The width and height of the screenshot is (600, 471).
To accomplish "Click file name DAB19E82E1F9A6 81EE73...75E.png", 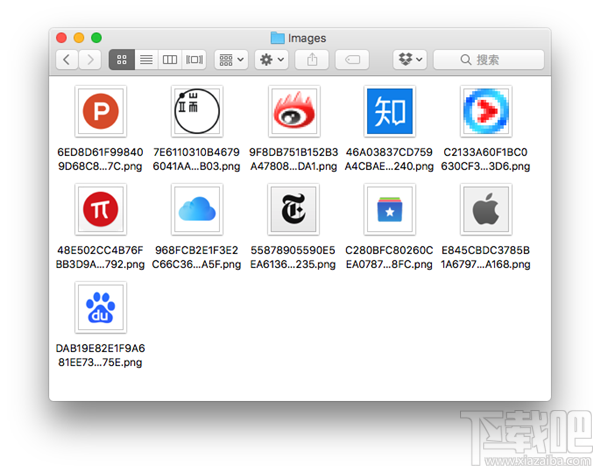I will tap(100, 355).
